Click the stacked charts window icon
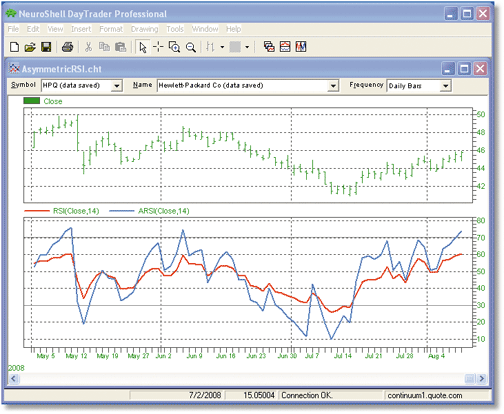Image resolution: width=504 pixels, height=414 pixels. click(x=269, y=47)
